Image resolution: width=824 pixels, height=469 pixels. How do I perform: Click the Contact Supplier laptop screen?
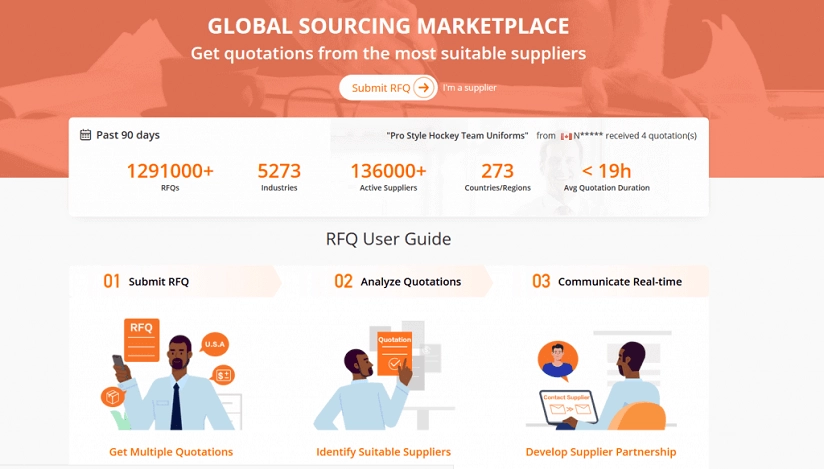pos(569,406)
